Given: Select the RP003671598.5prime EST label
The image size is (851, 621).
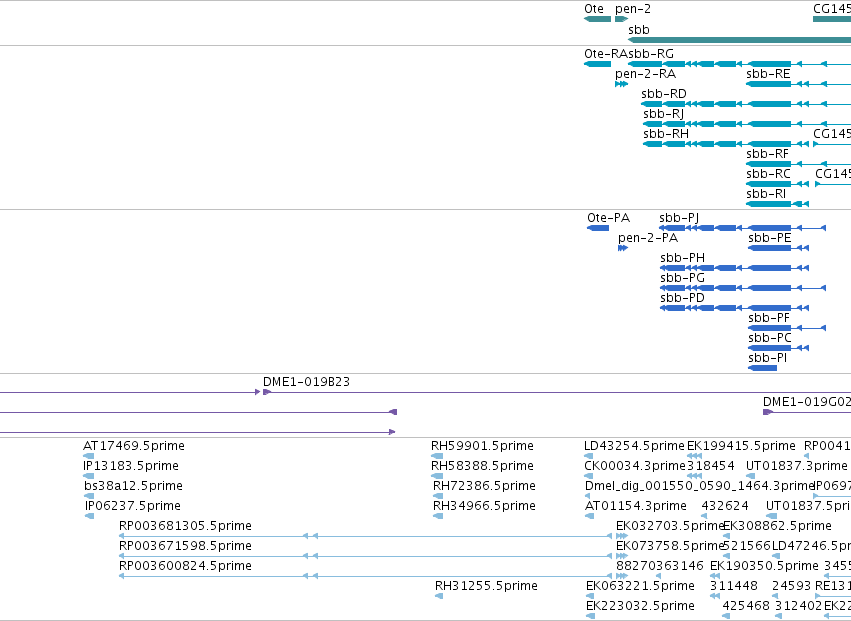Looking at the screenshot, I should [x=186, y=546].
